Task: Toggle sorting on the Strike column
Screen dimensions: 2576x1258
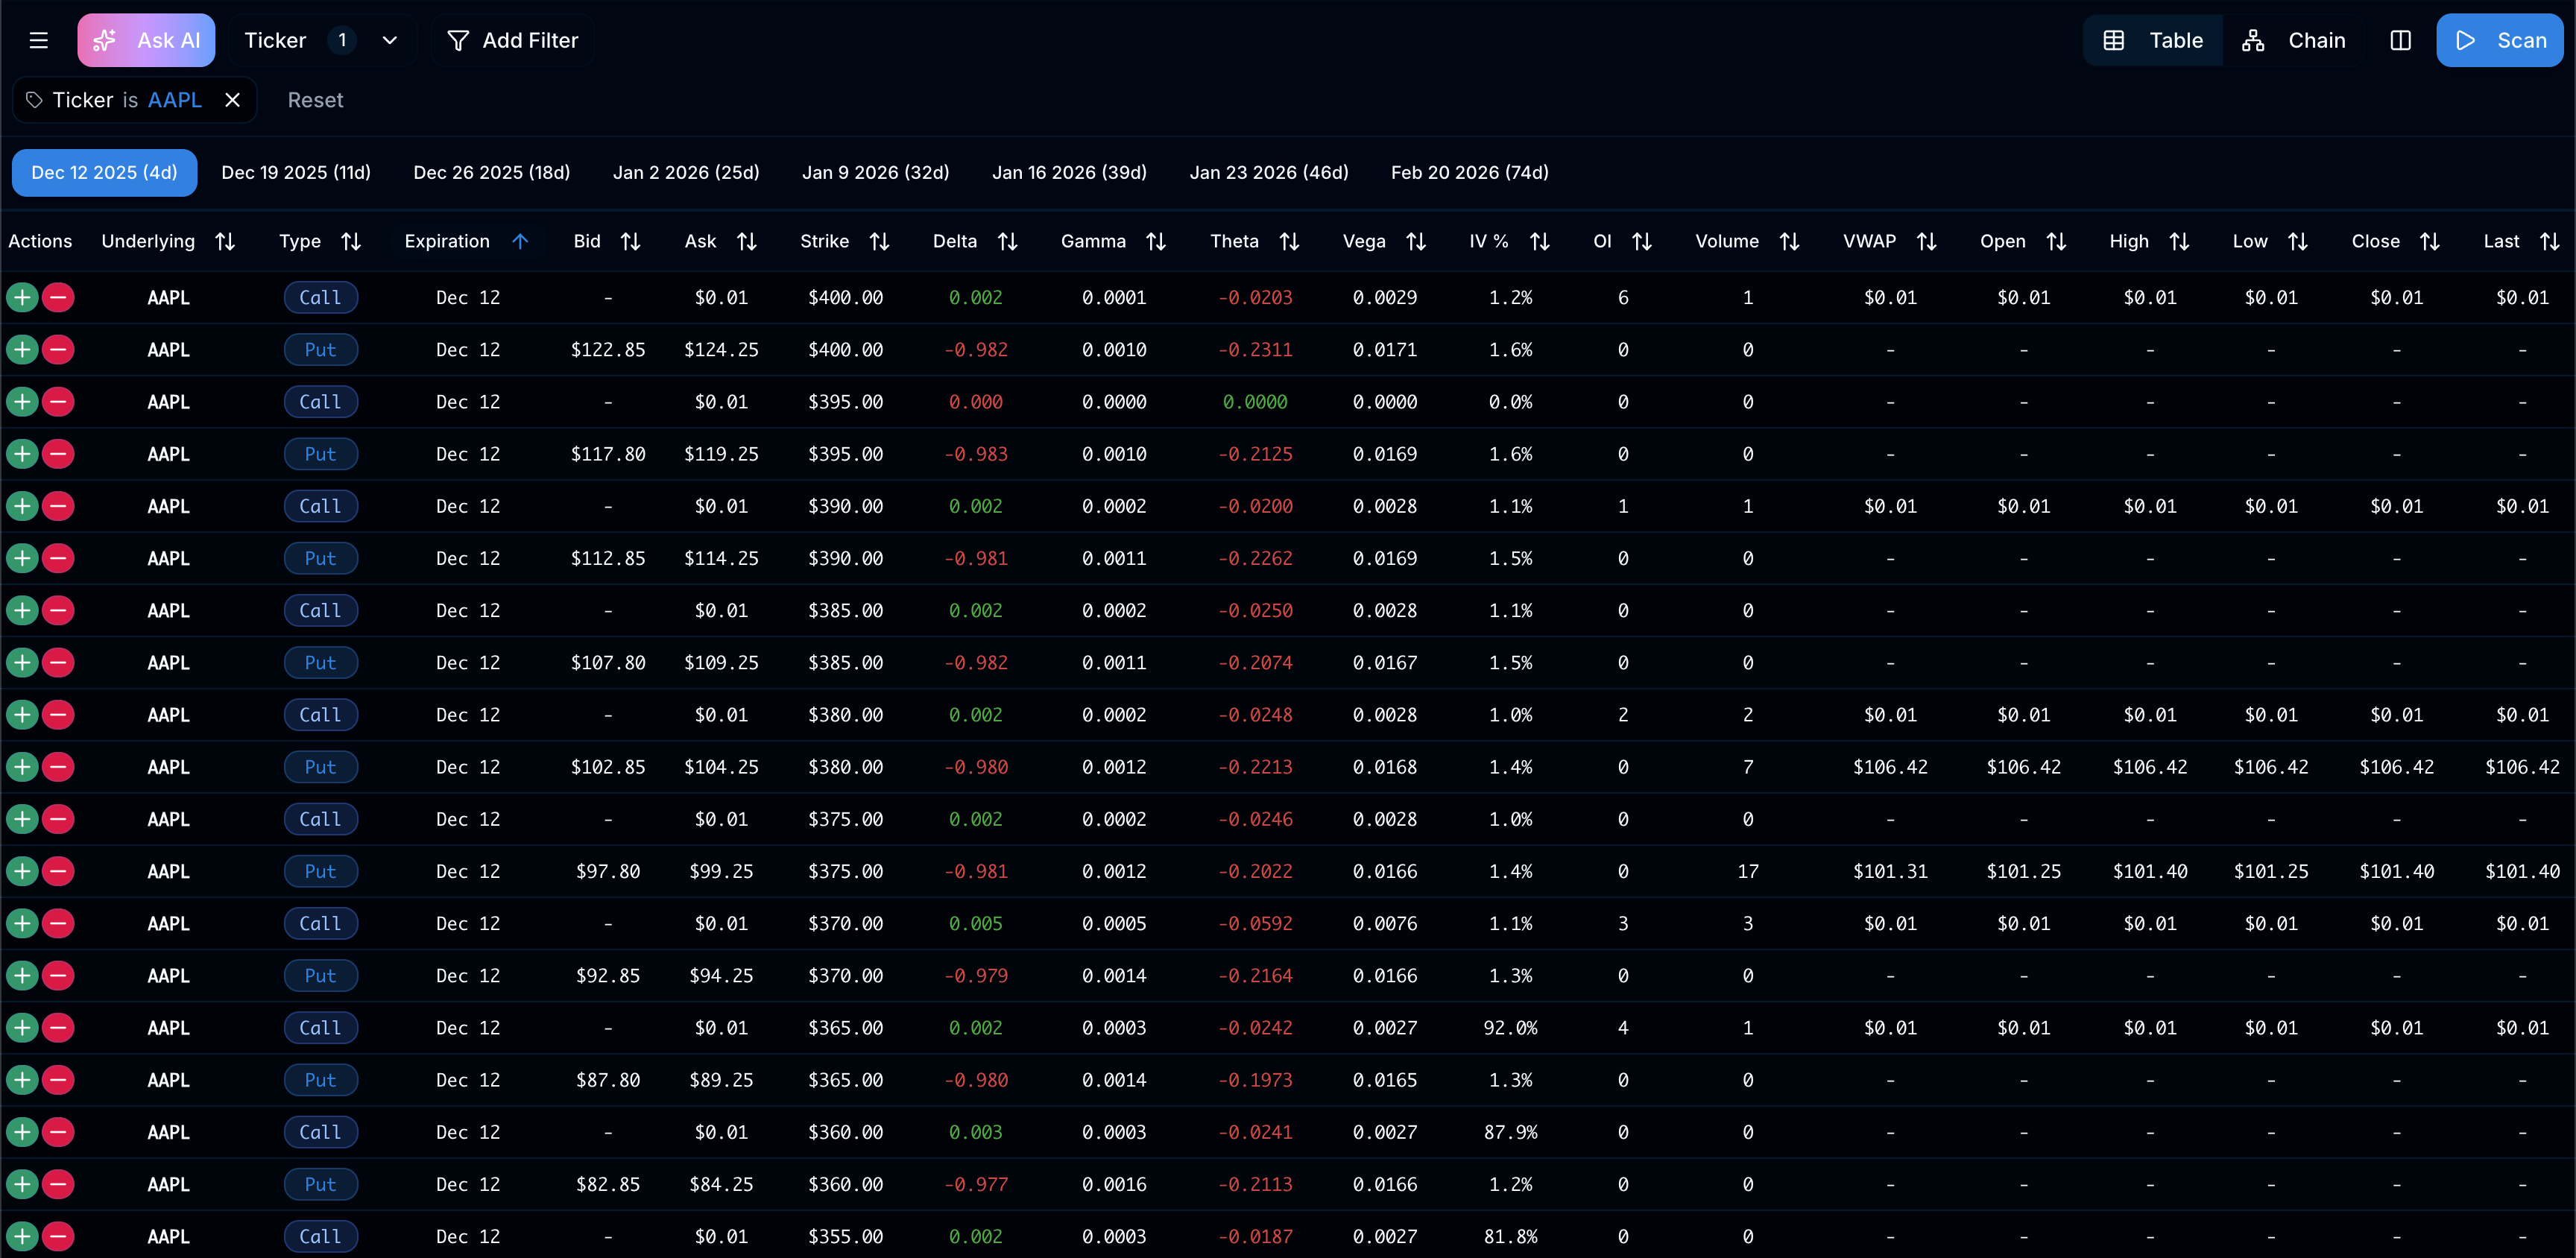Action: click(x=879, y=241)
